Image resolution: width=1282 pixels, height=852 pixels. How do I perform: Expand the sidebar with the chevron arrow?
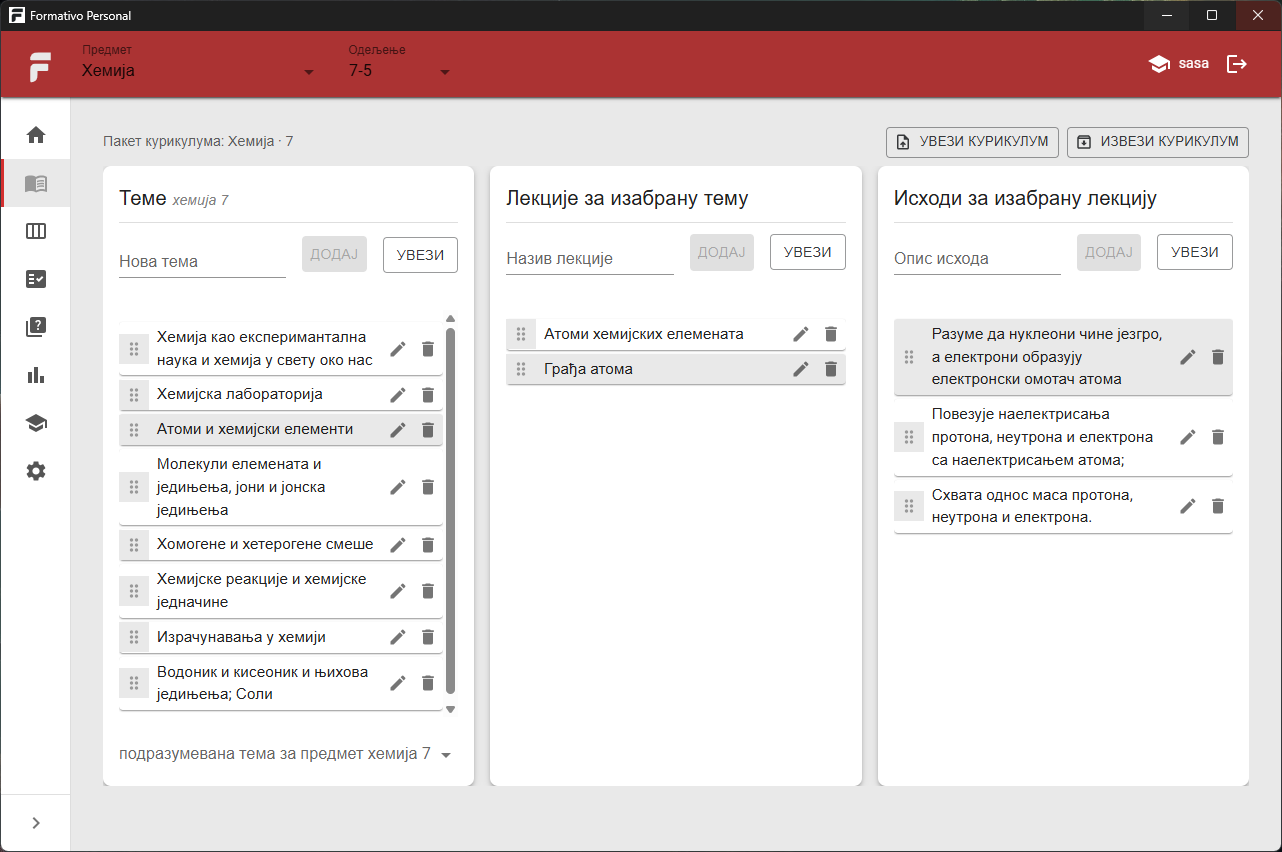[x=36, y=823]
